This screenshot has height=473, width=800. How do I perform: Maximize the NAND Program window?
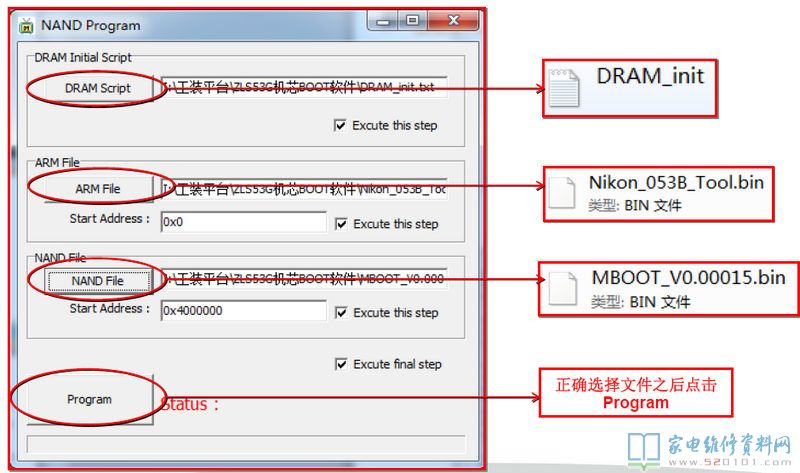pyautogui.click(x=412, y=20)
